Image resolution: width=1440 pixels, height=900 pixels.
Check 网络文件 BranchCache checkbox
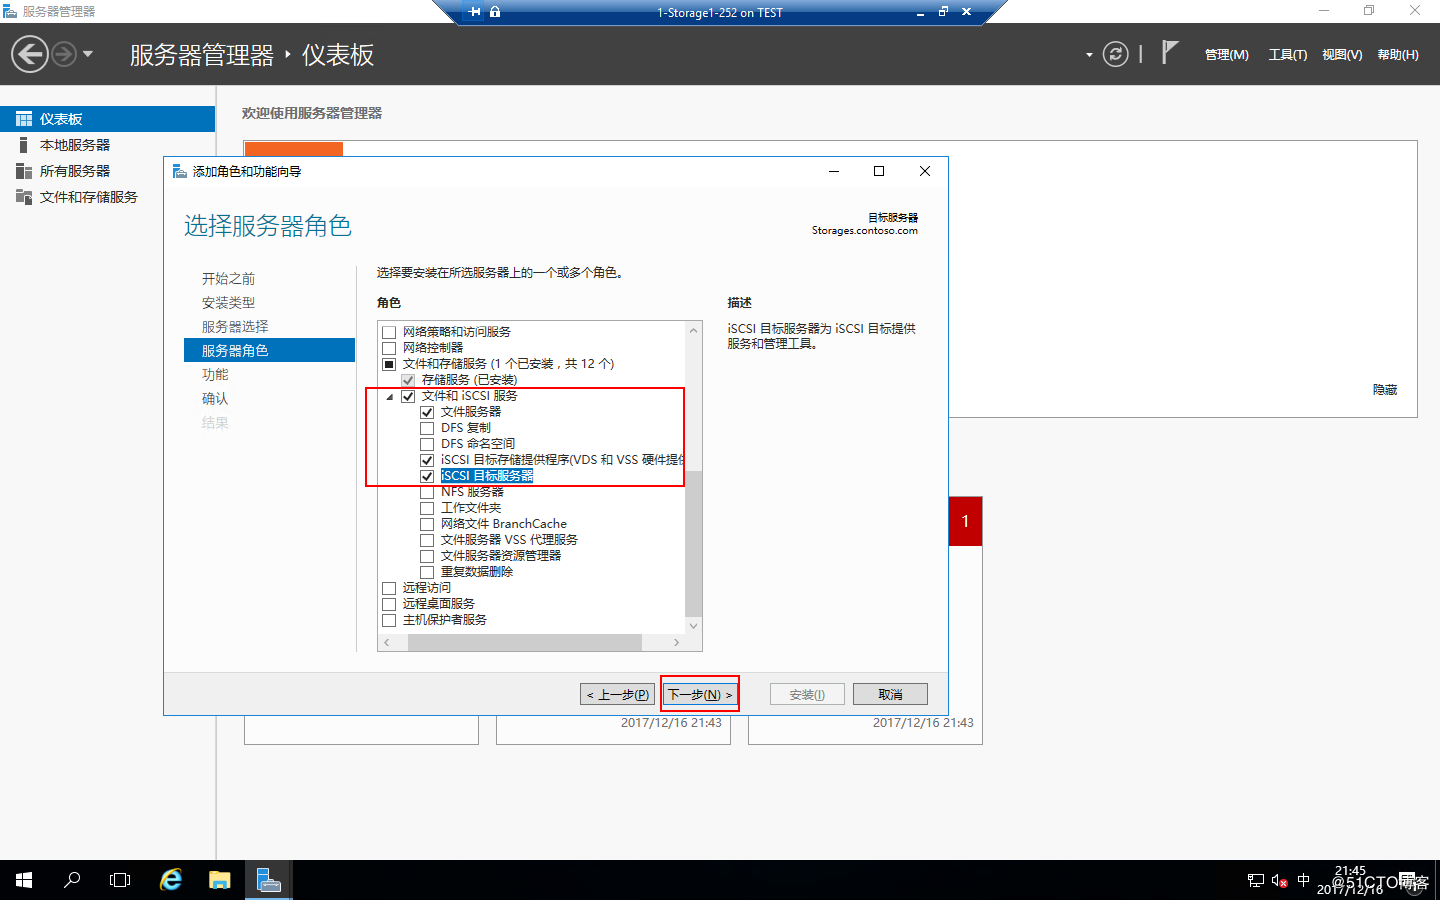pos(427,524)
